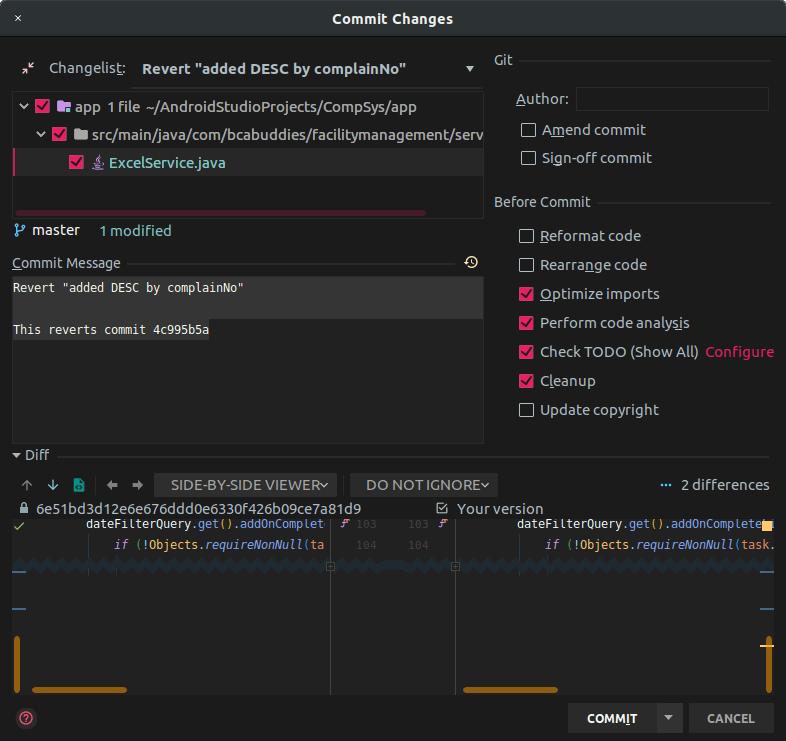786x741 pixels.
Task: Click the lock icon beside revision hash
Action: click(24, 508)
